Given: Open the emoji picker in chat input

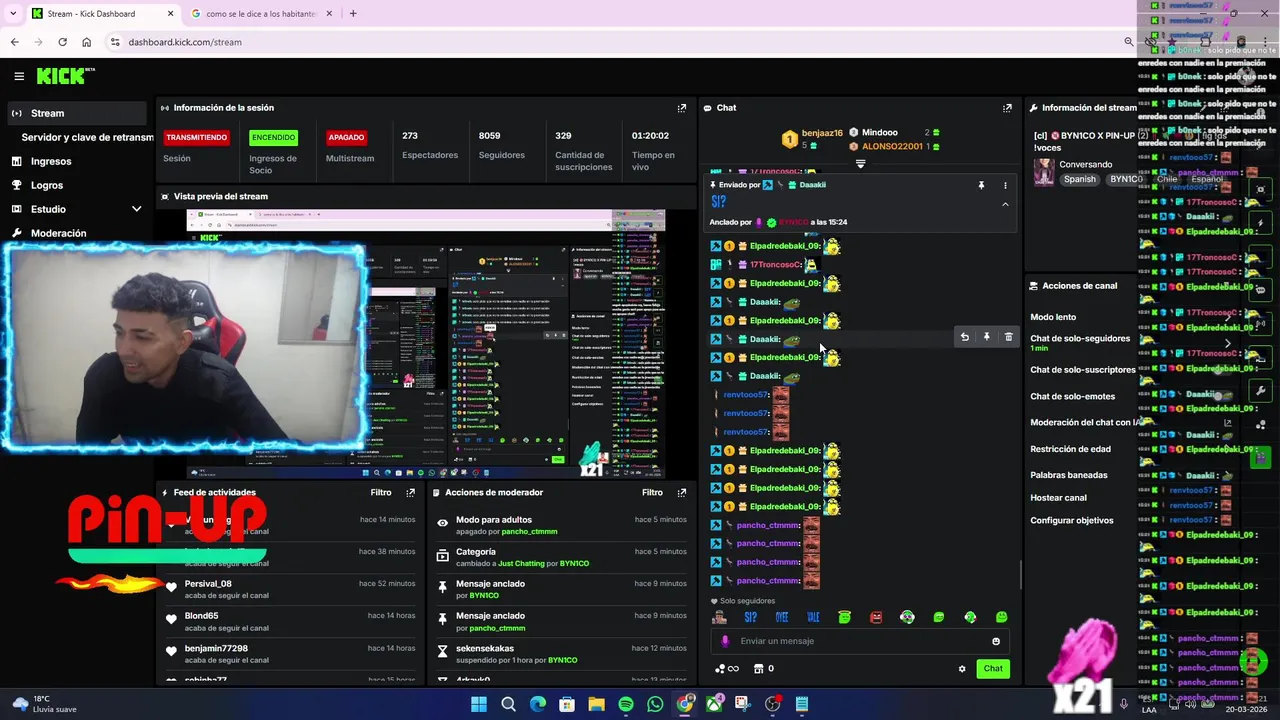Looking at the screenshot, I should [996, 641].
